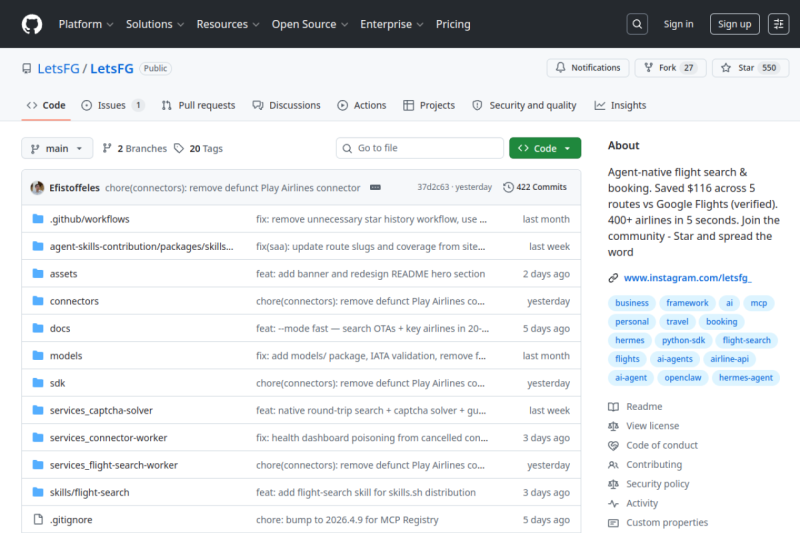Screen dimensions: 800x533
Task: Select the hermes-agent topic tag
Action: coord(745,378)
